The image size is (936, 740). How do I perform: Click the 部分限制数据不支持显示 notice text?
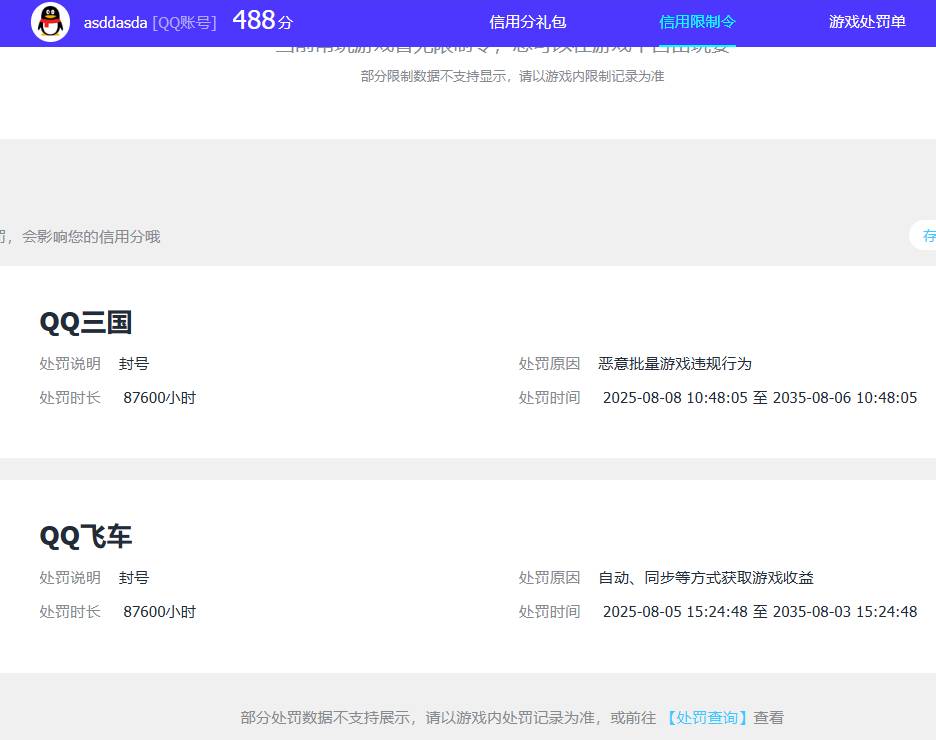point(512,76)
